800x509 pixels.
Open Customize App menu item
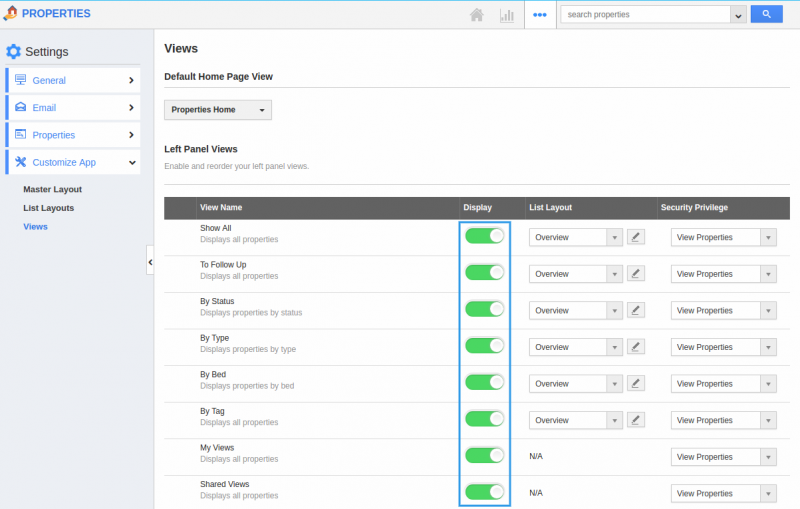pyautogui.click(x=73, y=162)
